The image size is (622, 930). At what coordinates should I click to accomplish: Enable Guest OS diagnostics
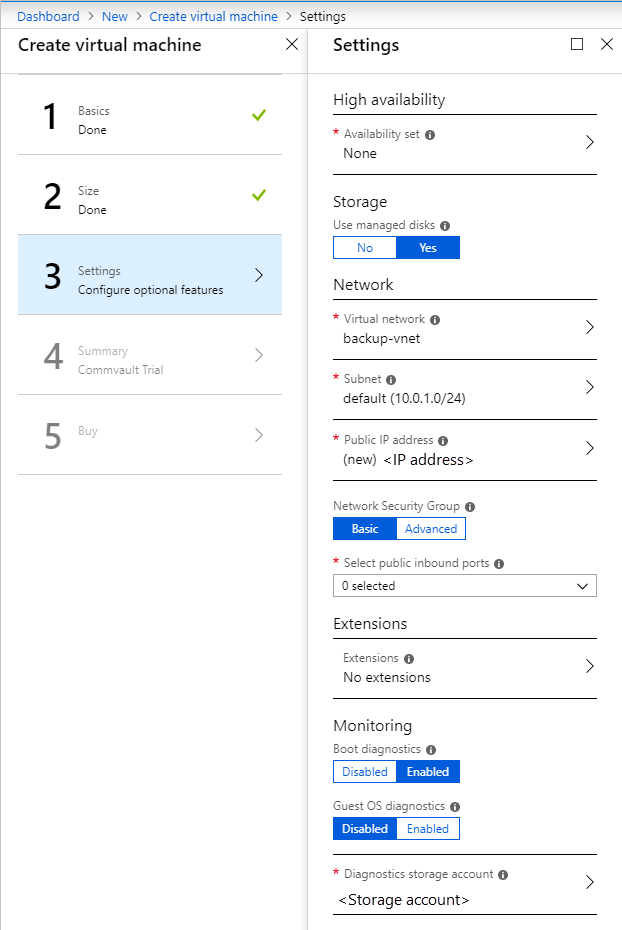[428, 829]
